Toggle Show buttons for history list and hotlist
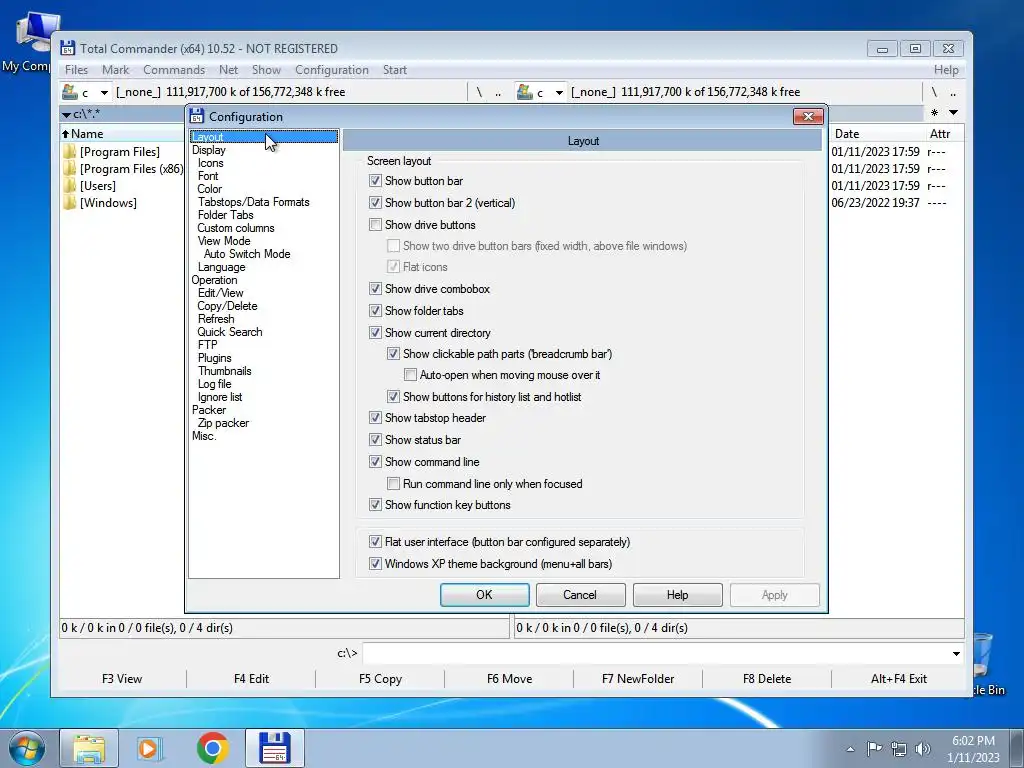The height and width of the screenshot is (768, 1024). click(393, 396)
